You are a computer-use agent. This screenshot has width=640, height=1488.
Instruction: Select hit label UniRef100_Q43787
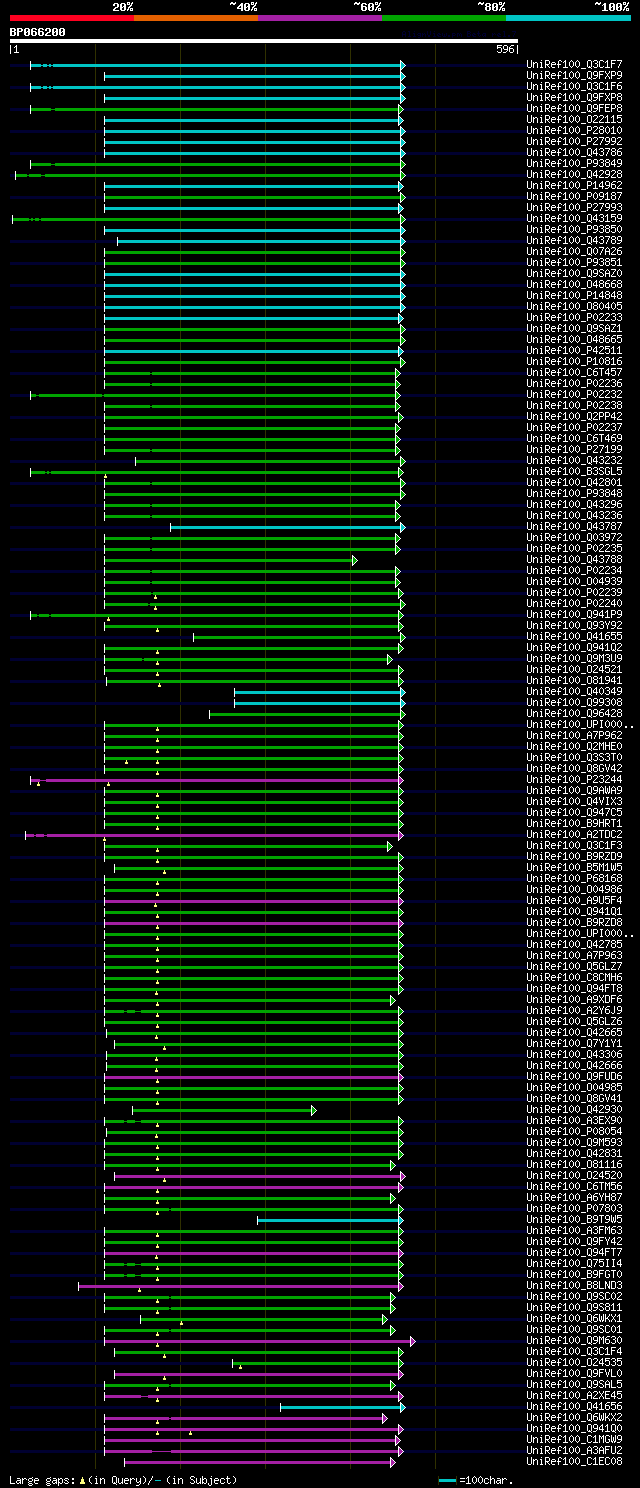click(x=574, y=527)
